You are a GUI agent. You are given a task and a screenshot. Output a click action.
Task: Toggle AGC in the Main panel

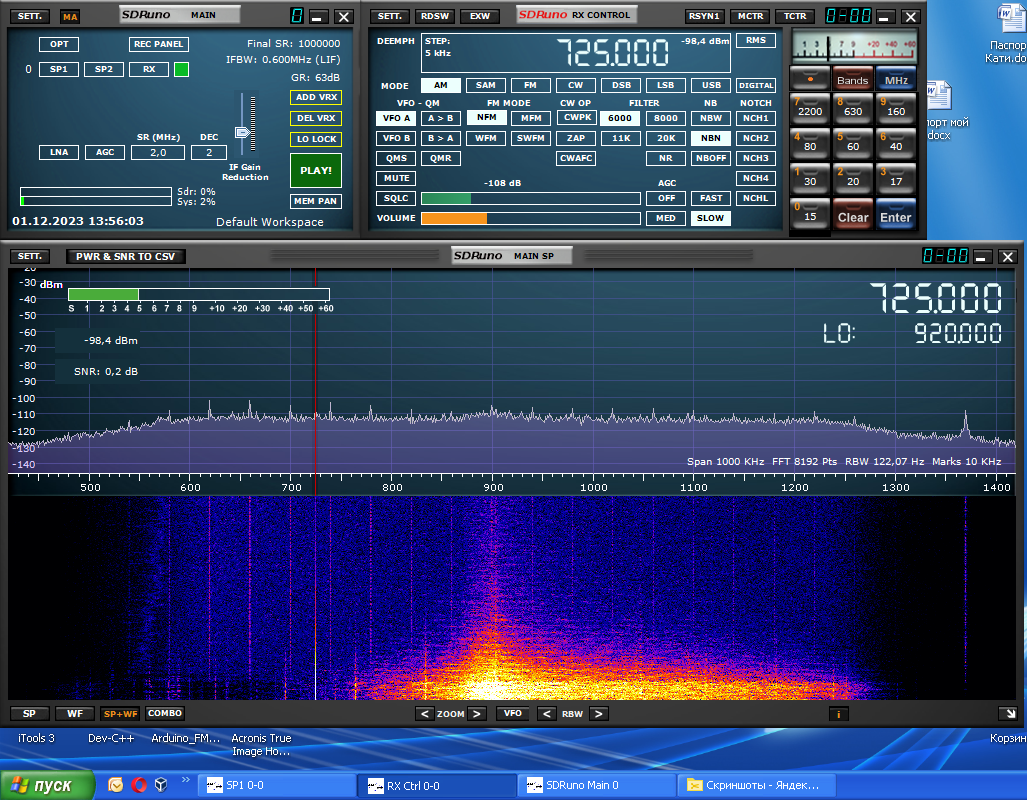tap(105, 152)
